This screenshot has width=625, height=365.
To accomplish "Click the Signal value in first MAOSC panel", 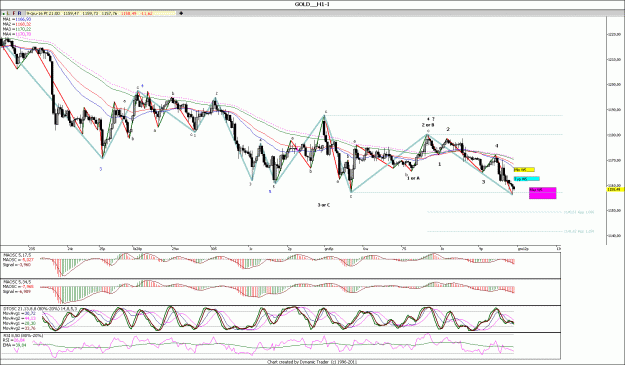I will coord(17,265).
